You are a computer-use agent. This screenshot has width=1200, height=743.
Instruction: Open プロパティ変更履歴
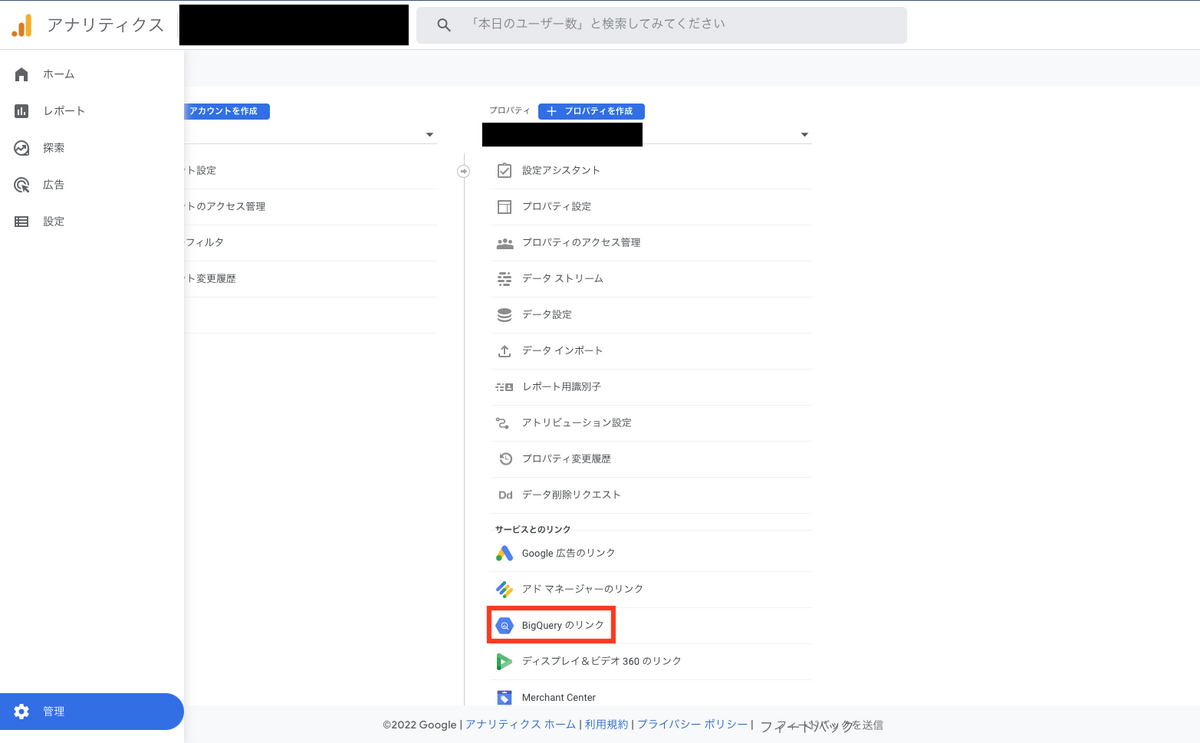566,459
